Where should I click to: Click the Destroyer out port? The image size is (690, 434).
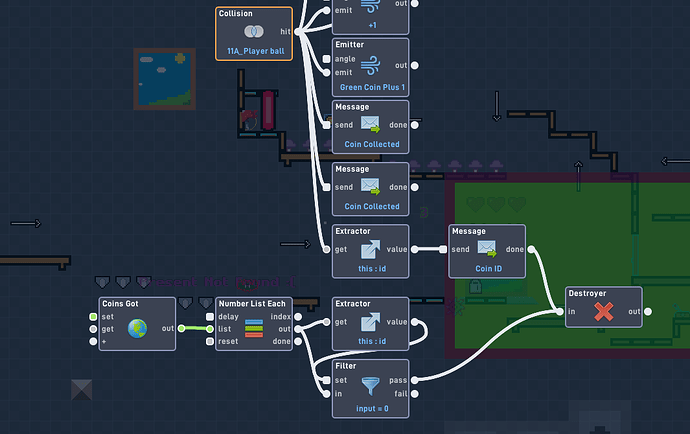648,312
